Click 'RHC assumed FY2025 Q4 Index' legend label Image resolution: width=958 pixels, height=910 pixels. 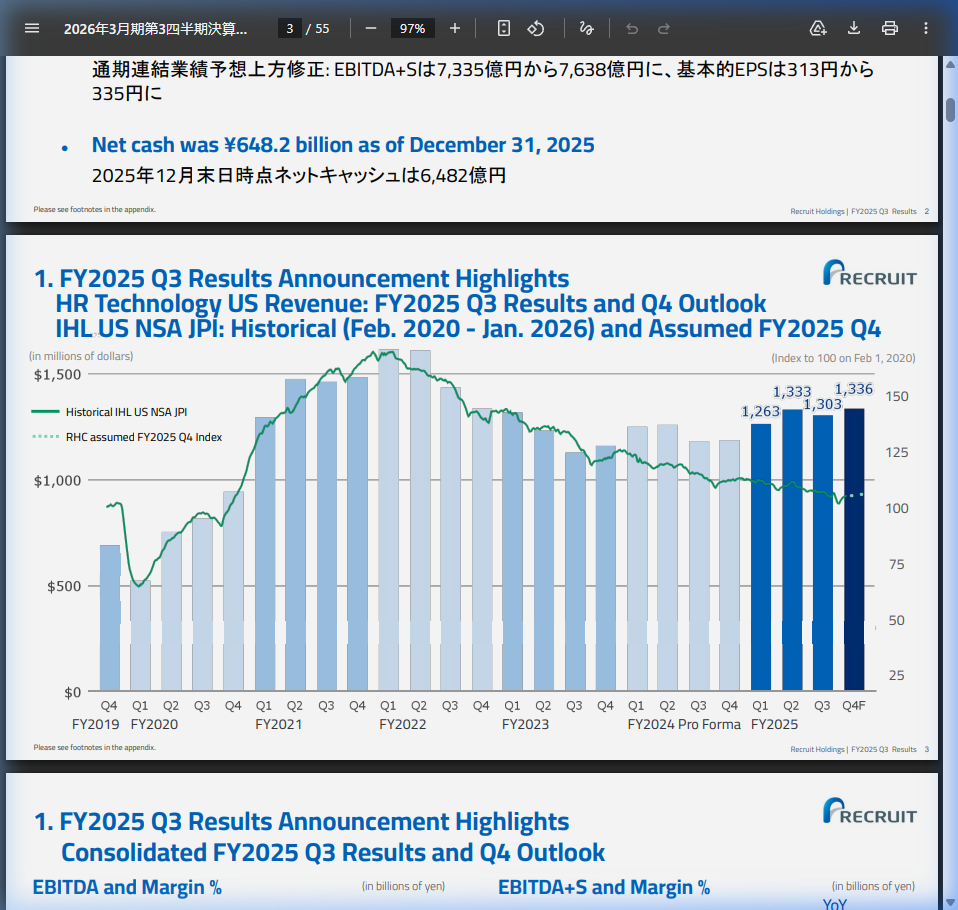[144, 437]
